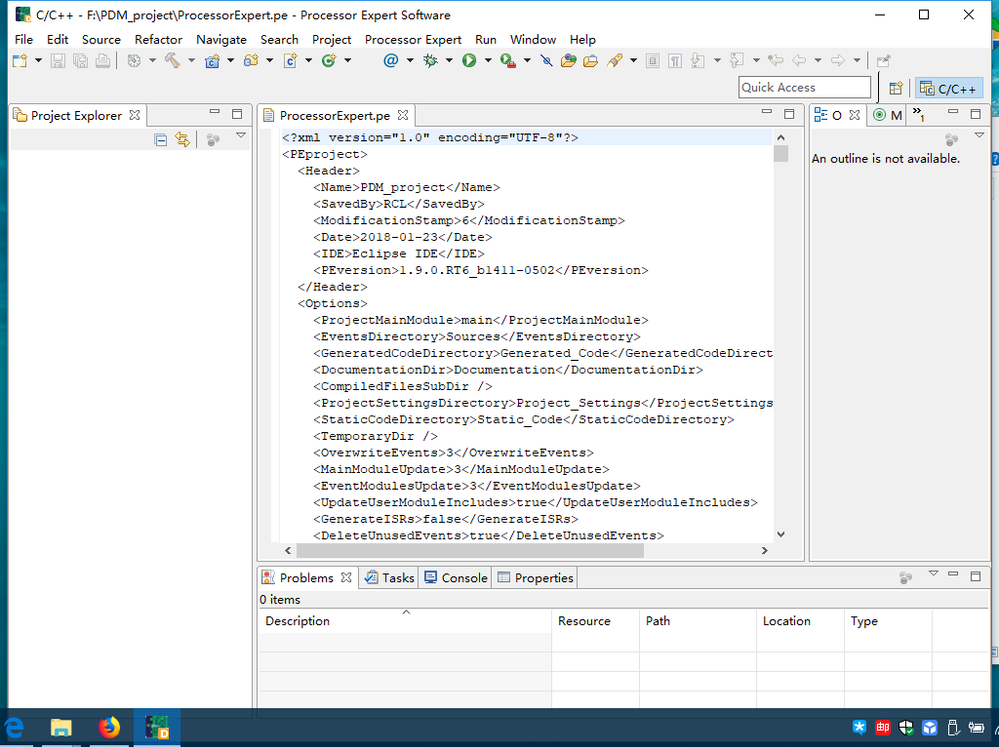Click the Pin Editor icon

[x=883, y=61]
